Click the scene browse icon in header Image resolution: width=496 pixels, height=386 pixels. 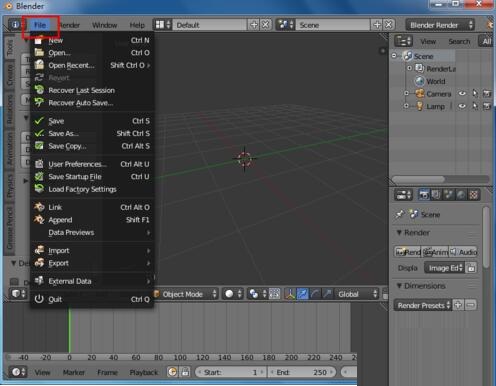(286, 25)
